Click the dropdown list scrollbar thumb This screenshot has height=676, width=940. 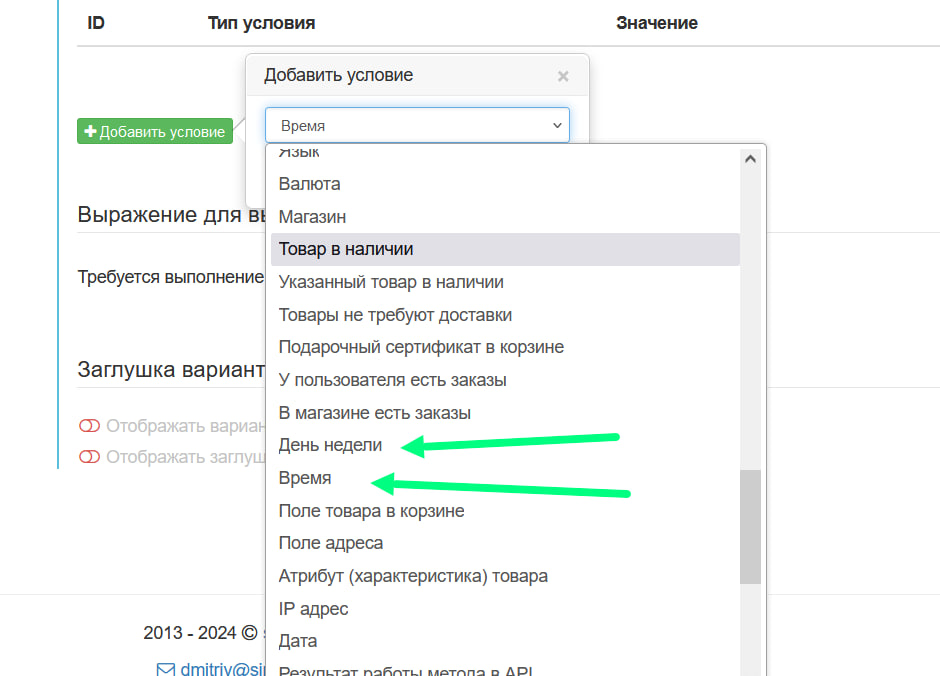[x=750, y=526]
